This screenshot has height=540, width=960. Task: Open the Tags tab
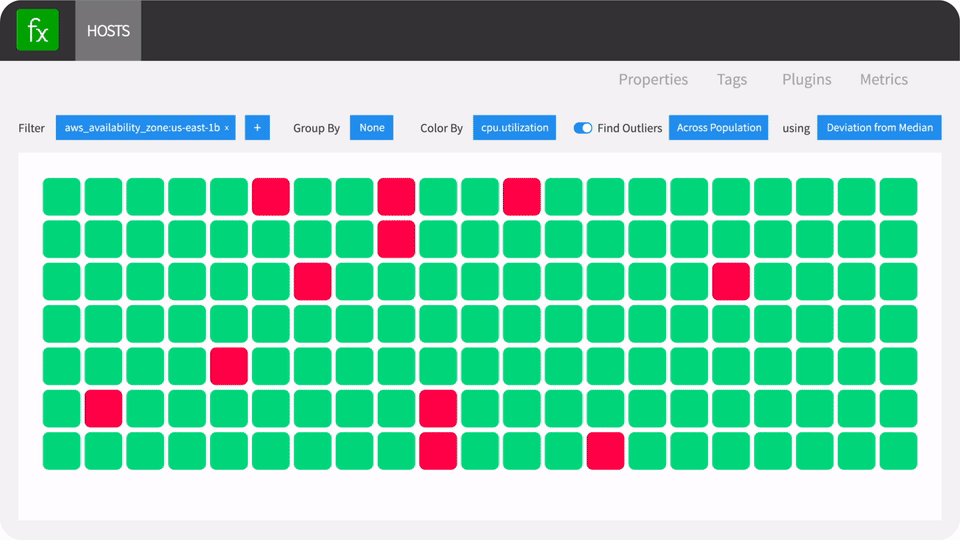732,80
